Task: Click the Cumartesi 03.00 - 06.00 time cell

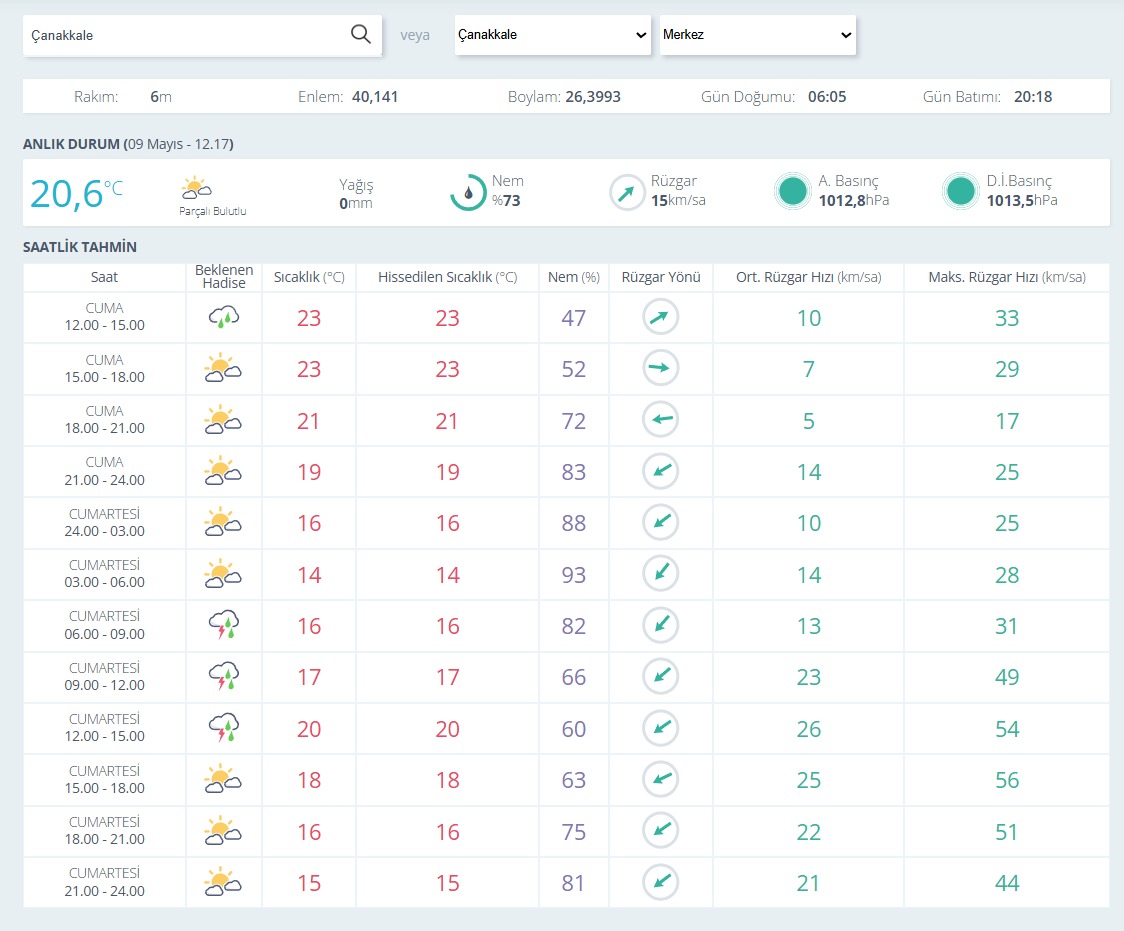Action: tap(105, 573)
